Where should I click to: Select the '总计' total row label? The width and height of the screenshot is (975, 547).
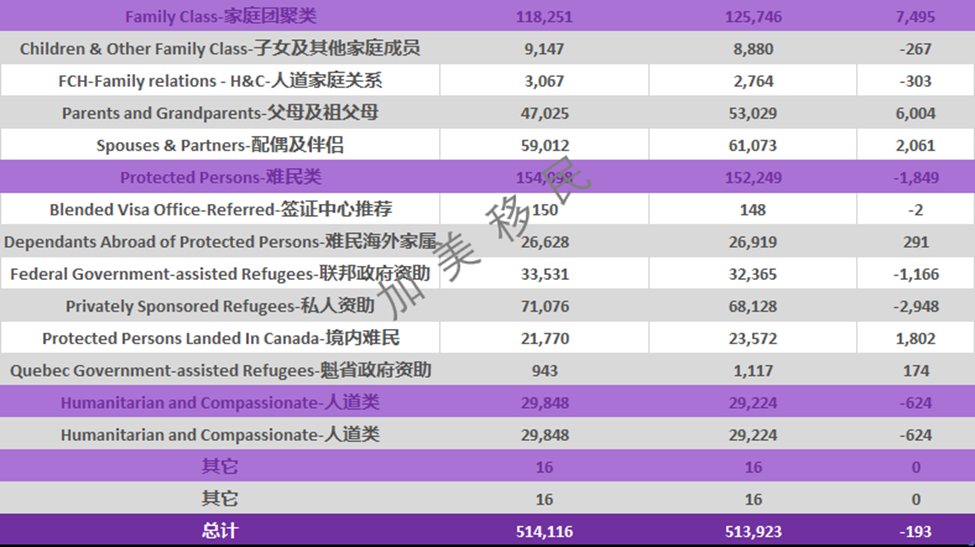(x=219, y=531)
